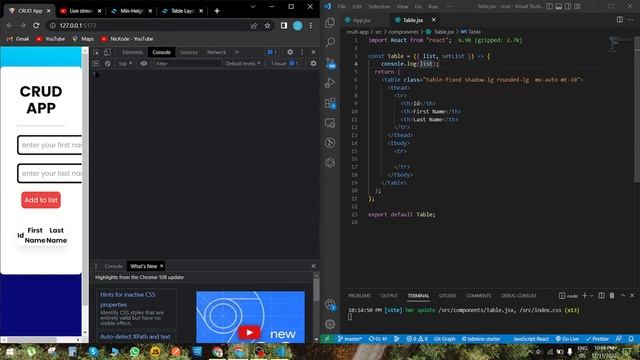
Task: Split the terminal panel
Action: point(601,296)
